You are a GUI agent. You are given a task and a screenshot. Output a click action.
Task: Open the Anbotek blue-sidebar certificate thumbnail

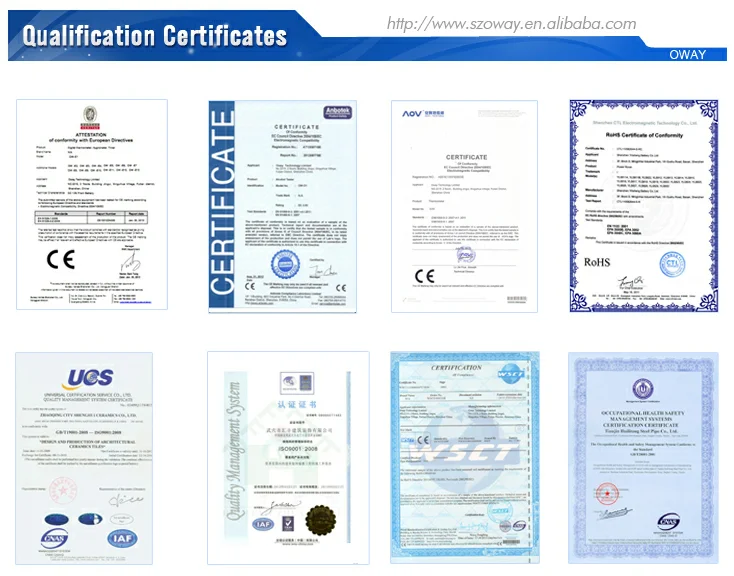(x=282, y=206)
